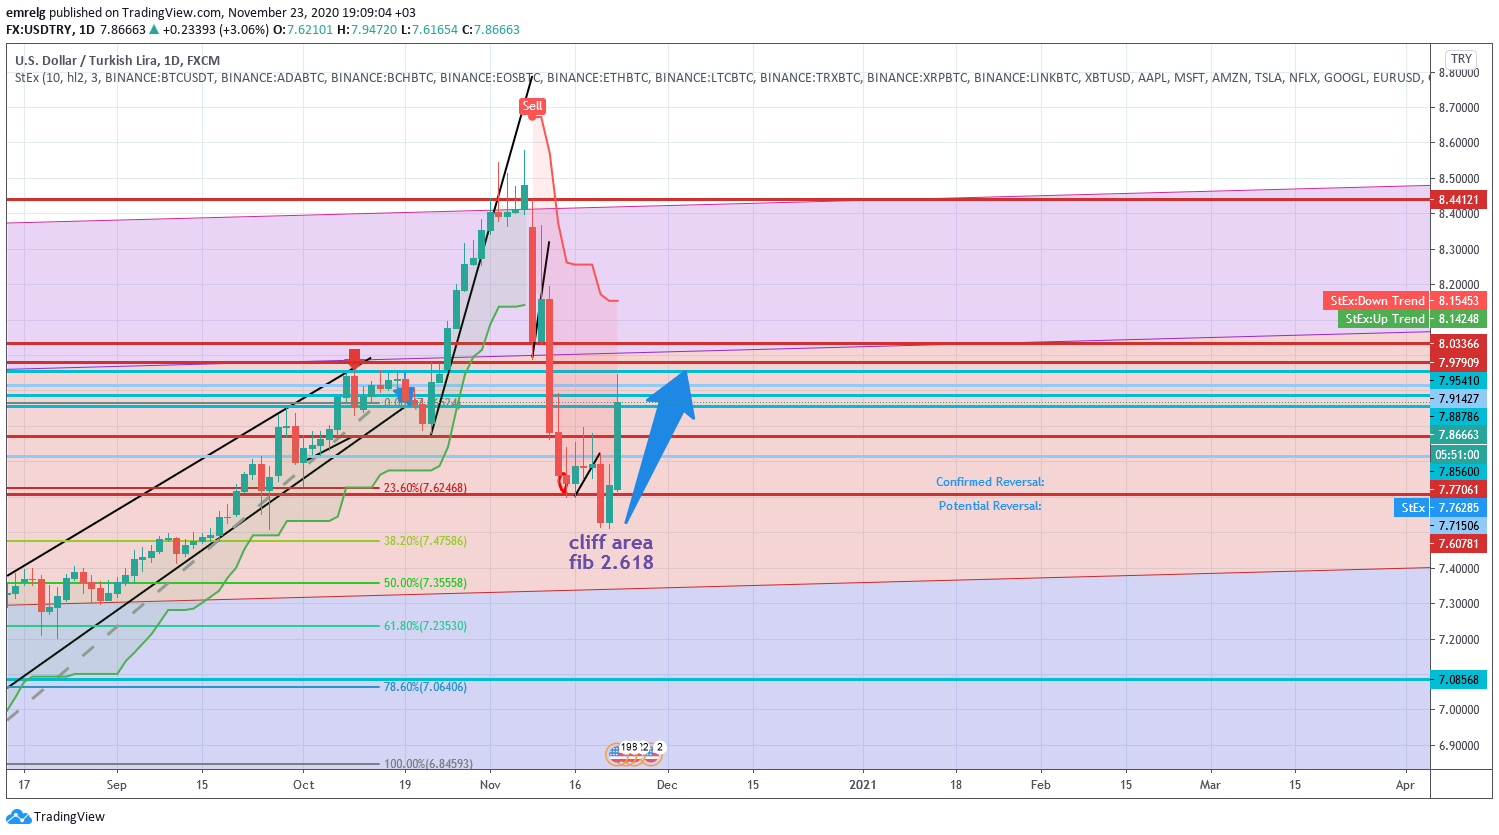Click the Dec label on time axis

[x=667, y=785]
